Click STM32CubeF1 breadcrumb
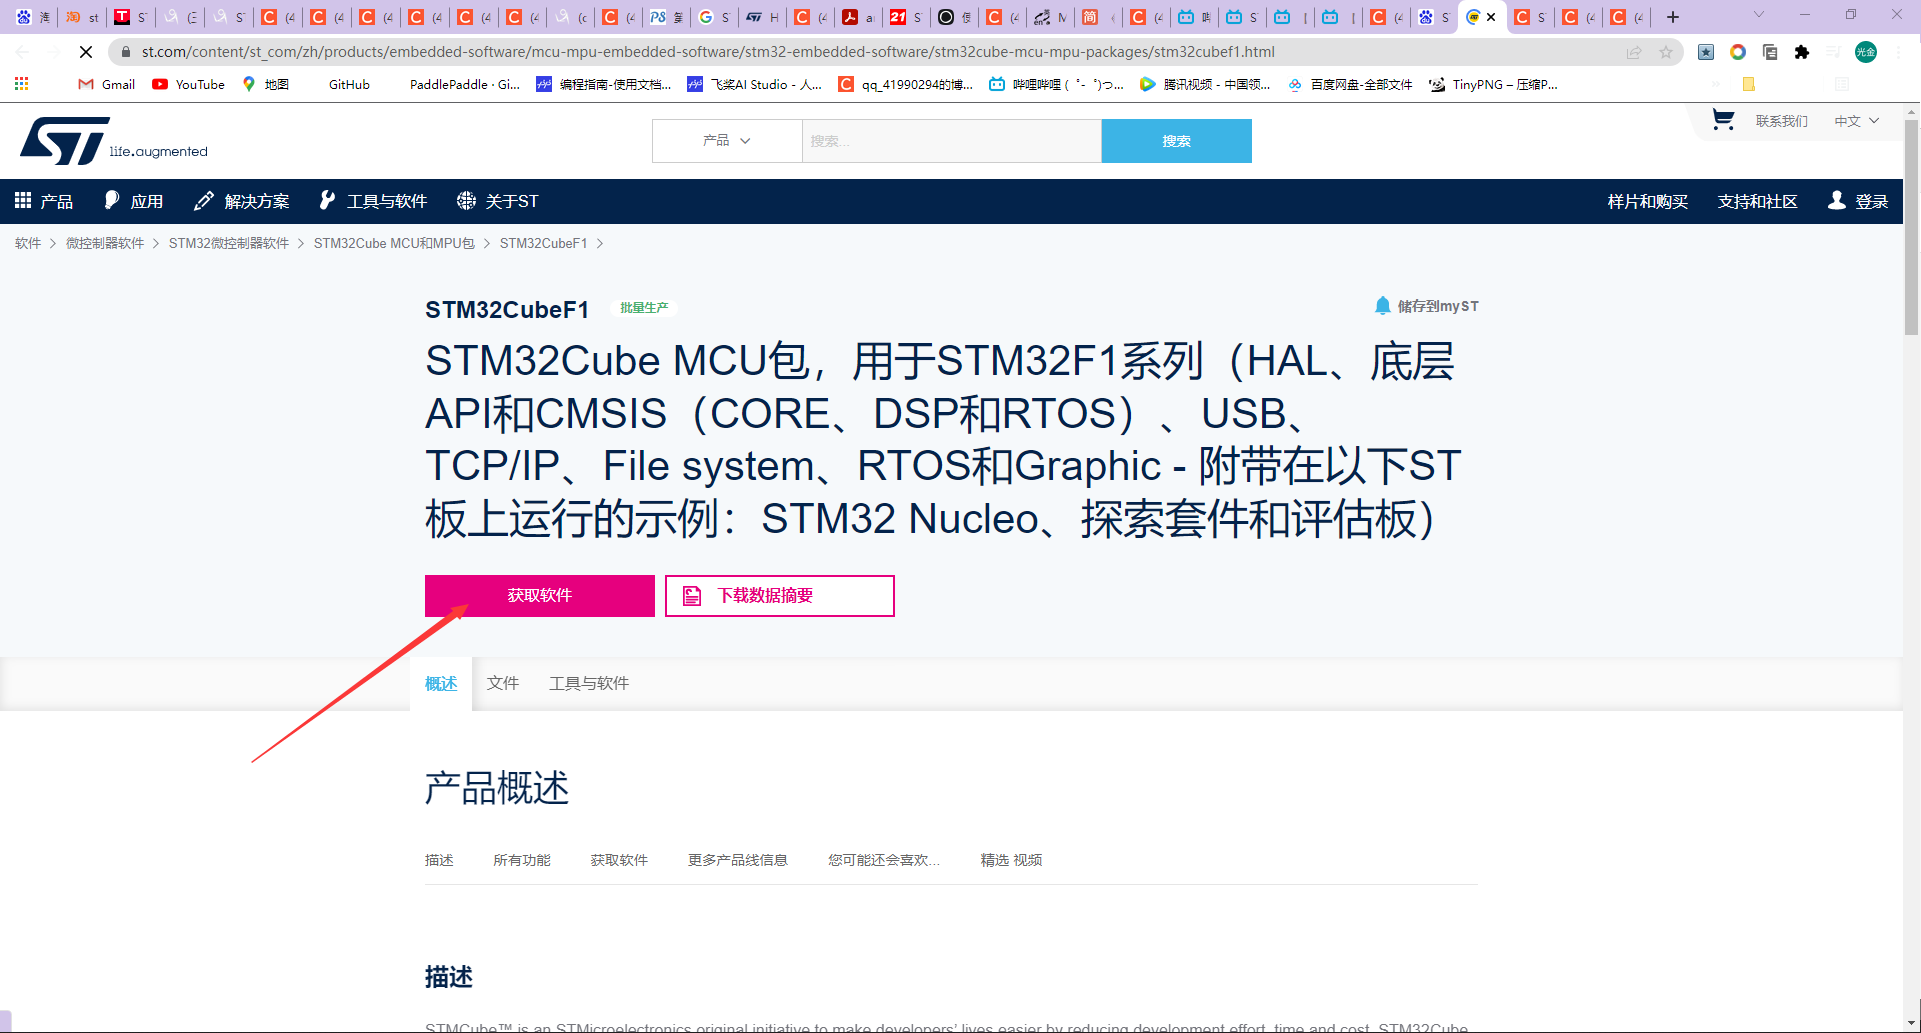This screenshot has height=1033, width=1921. [543, 243]
